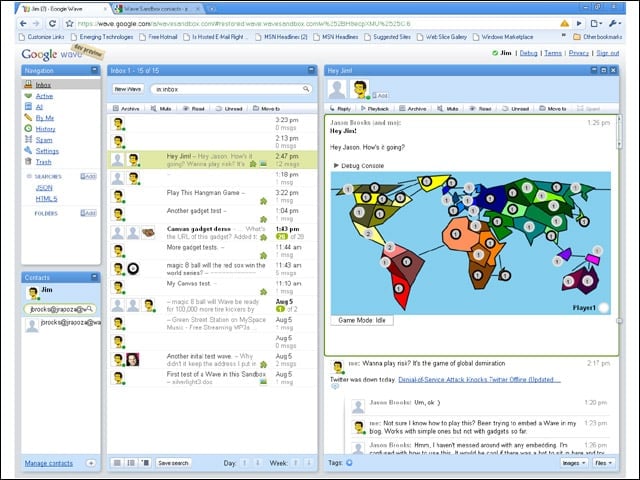Screen dimensions: 640x480
Task: Open the Free Hotmail bookmark
Action: point(158,37)
